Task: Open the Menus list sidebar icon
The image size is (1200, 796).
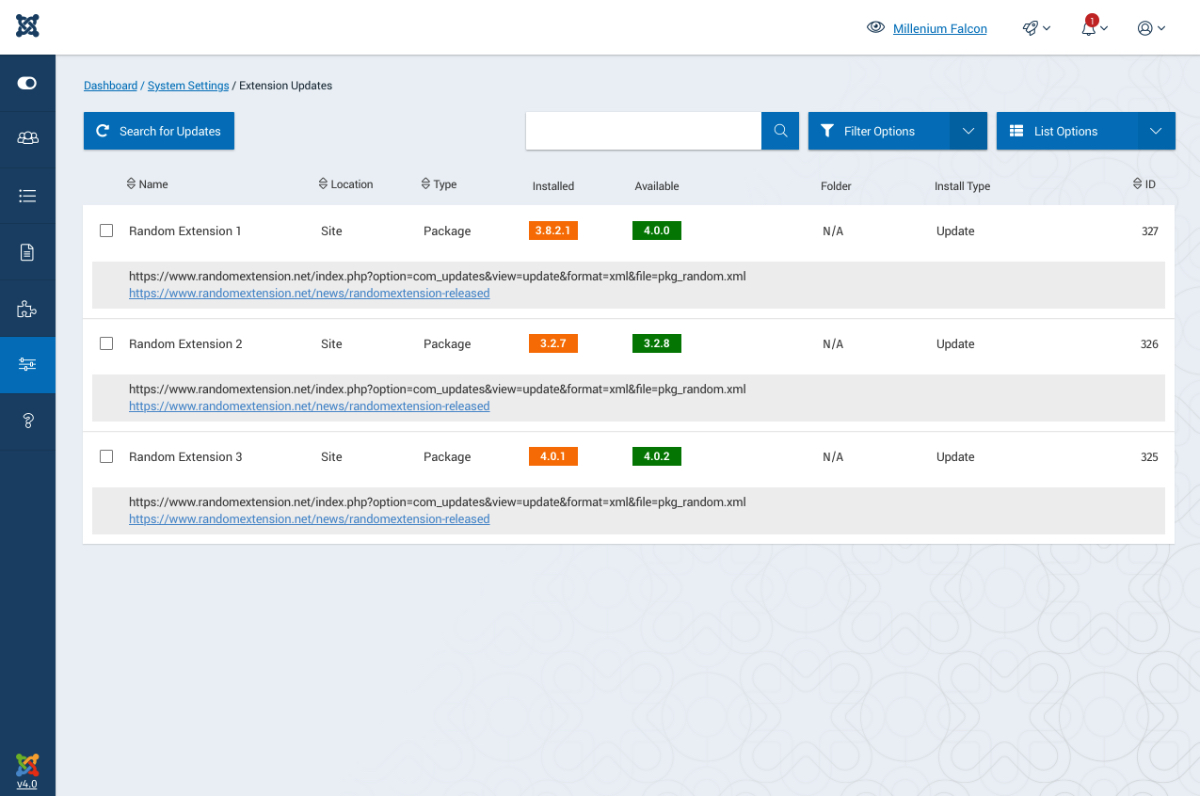Action: pos(27,196)
